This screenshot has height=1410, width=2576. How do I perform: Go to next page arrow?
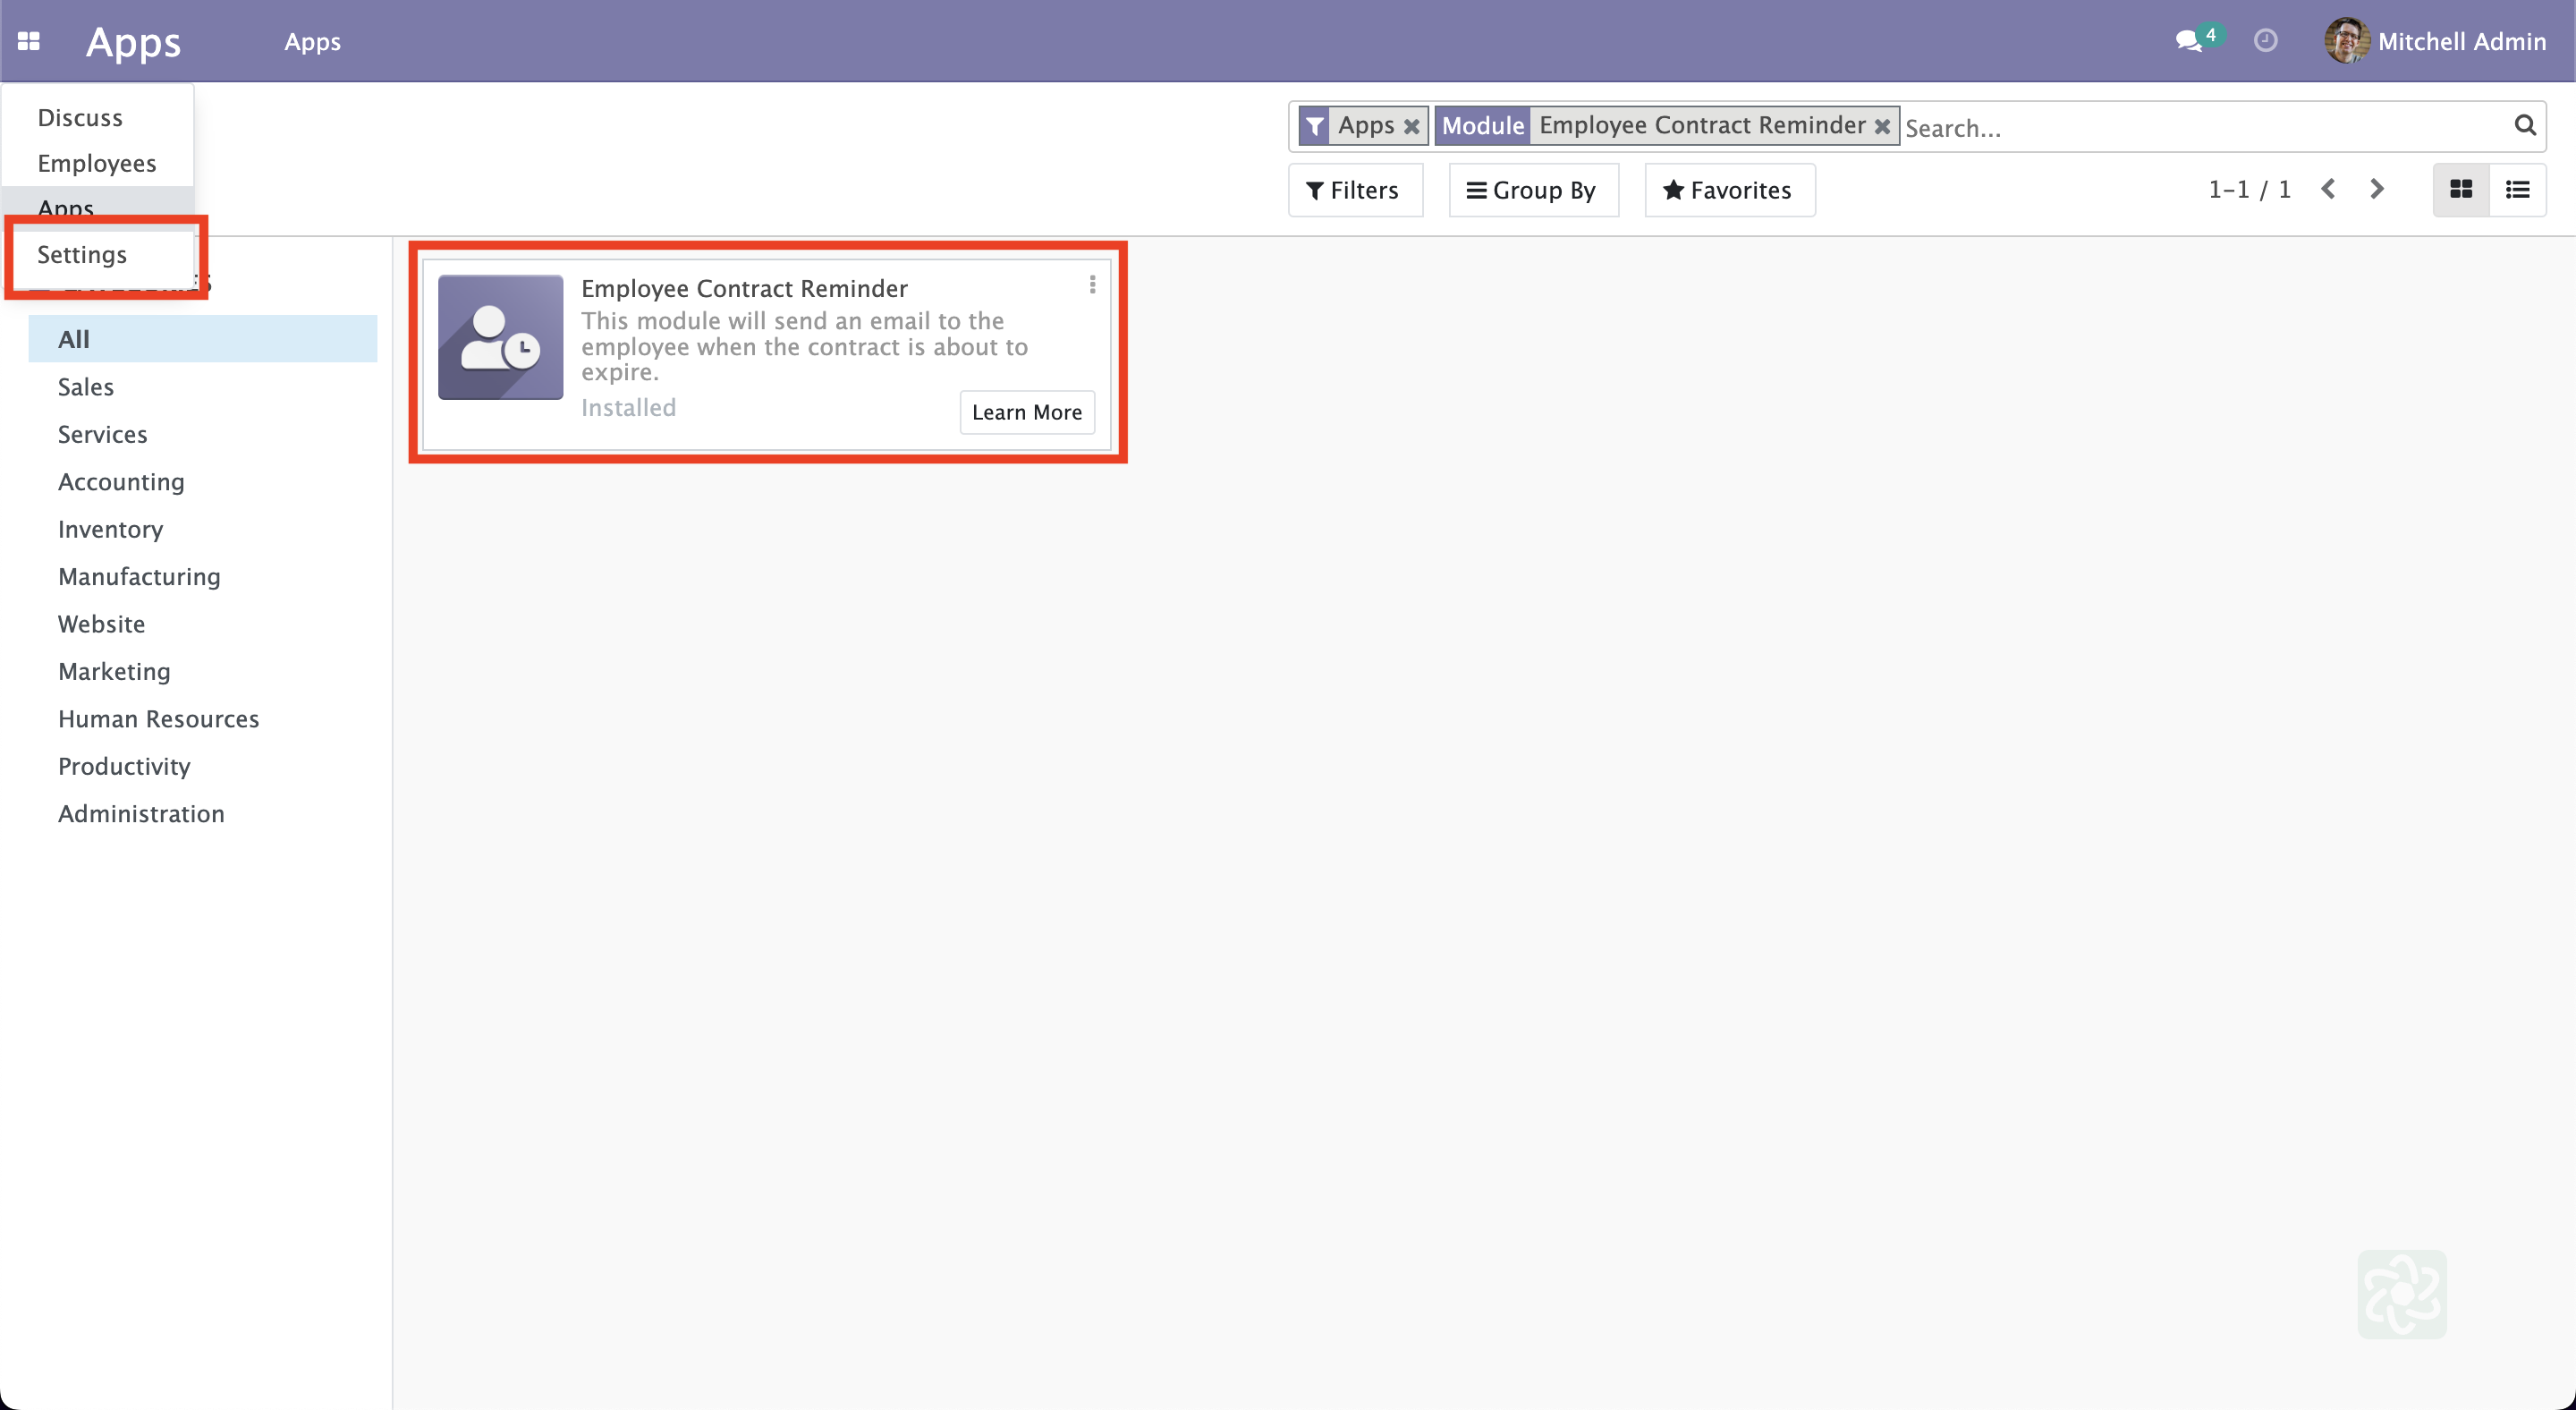(x=2377, y=189)
